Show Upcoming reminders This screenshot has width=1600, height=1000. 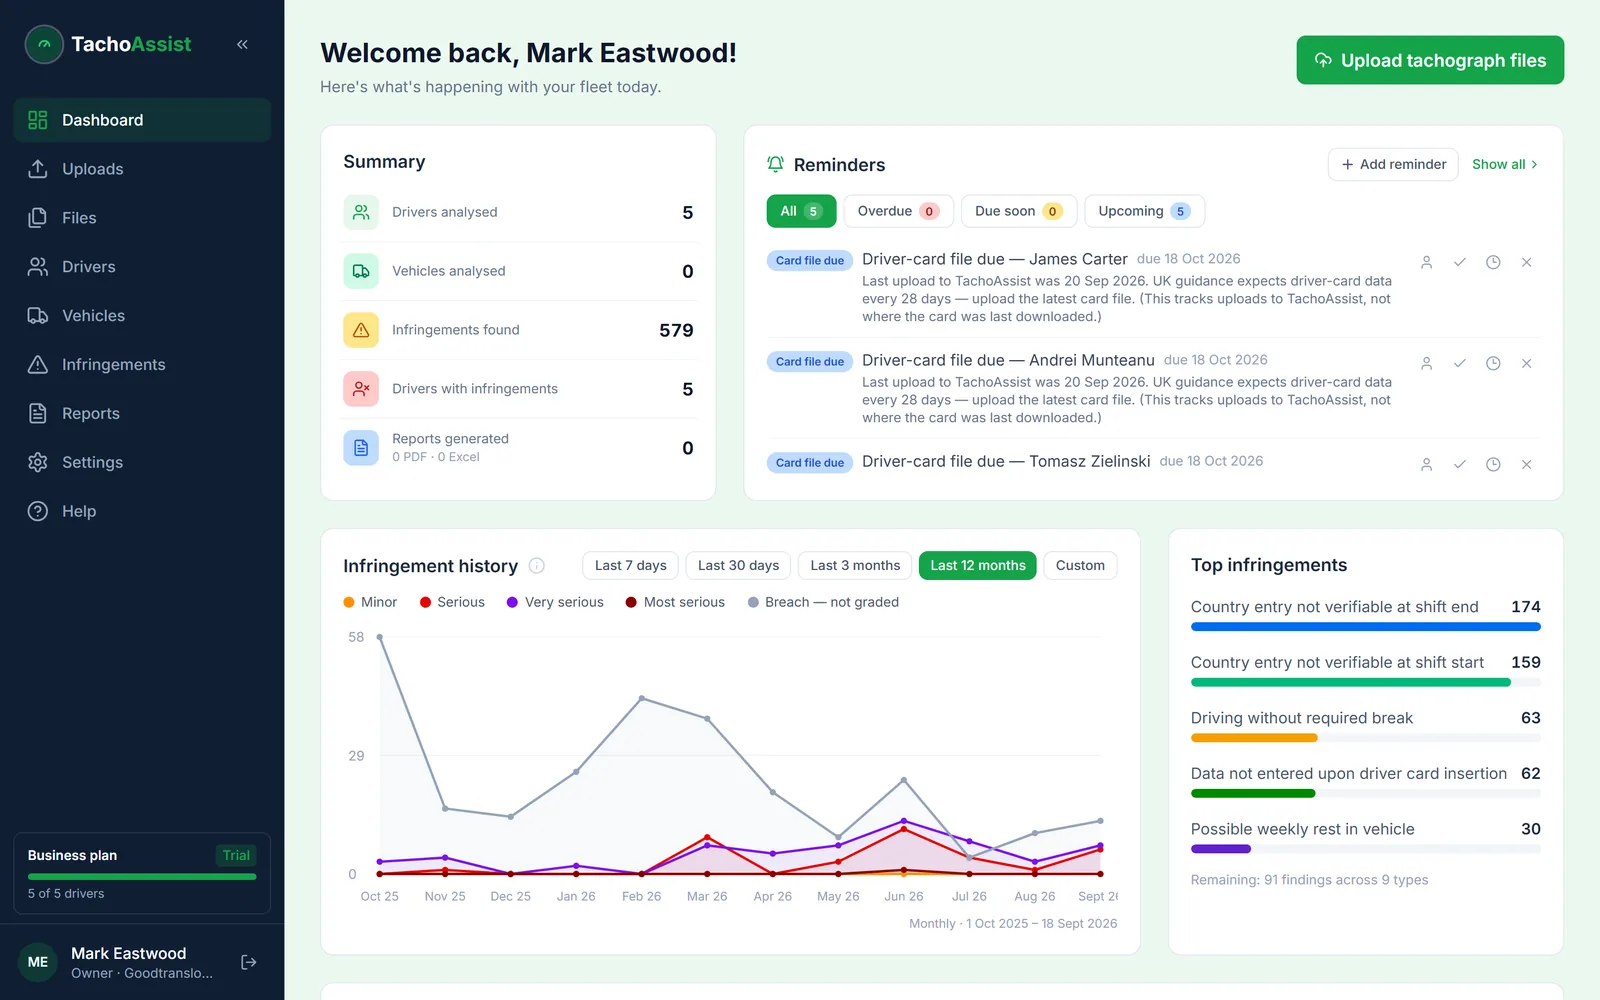(x=1144, y=211)
